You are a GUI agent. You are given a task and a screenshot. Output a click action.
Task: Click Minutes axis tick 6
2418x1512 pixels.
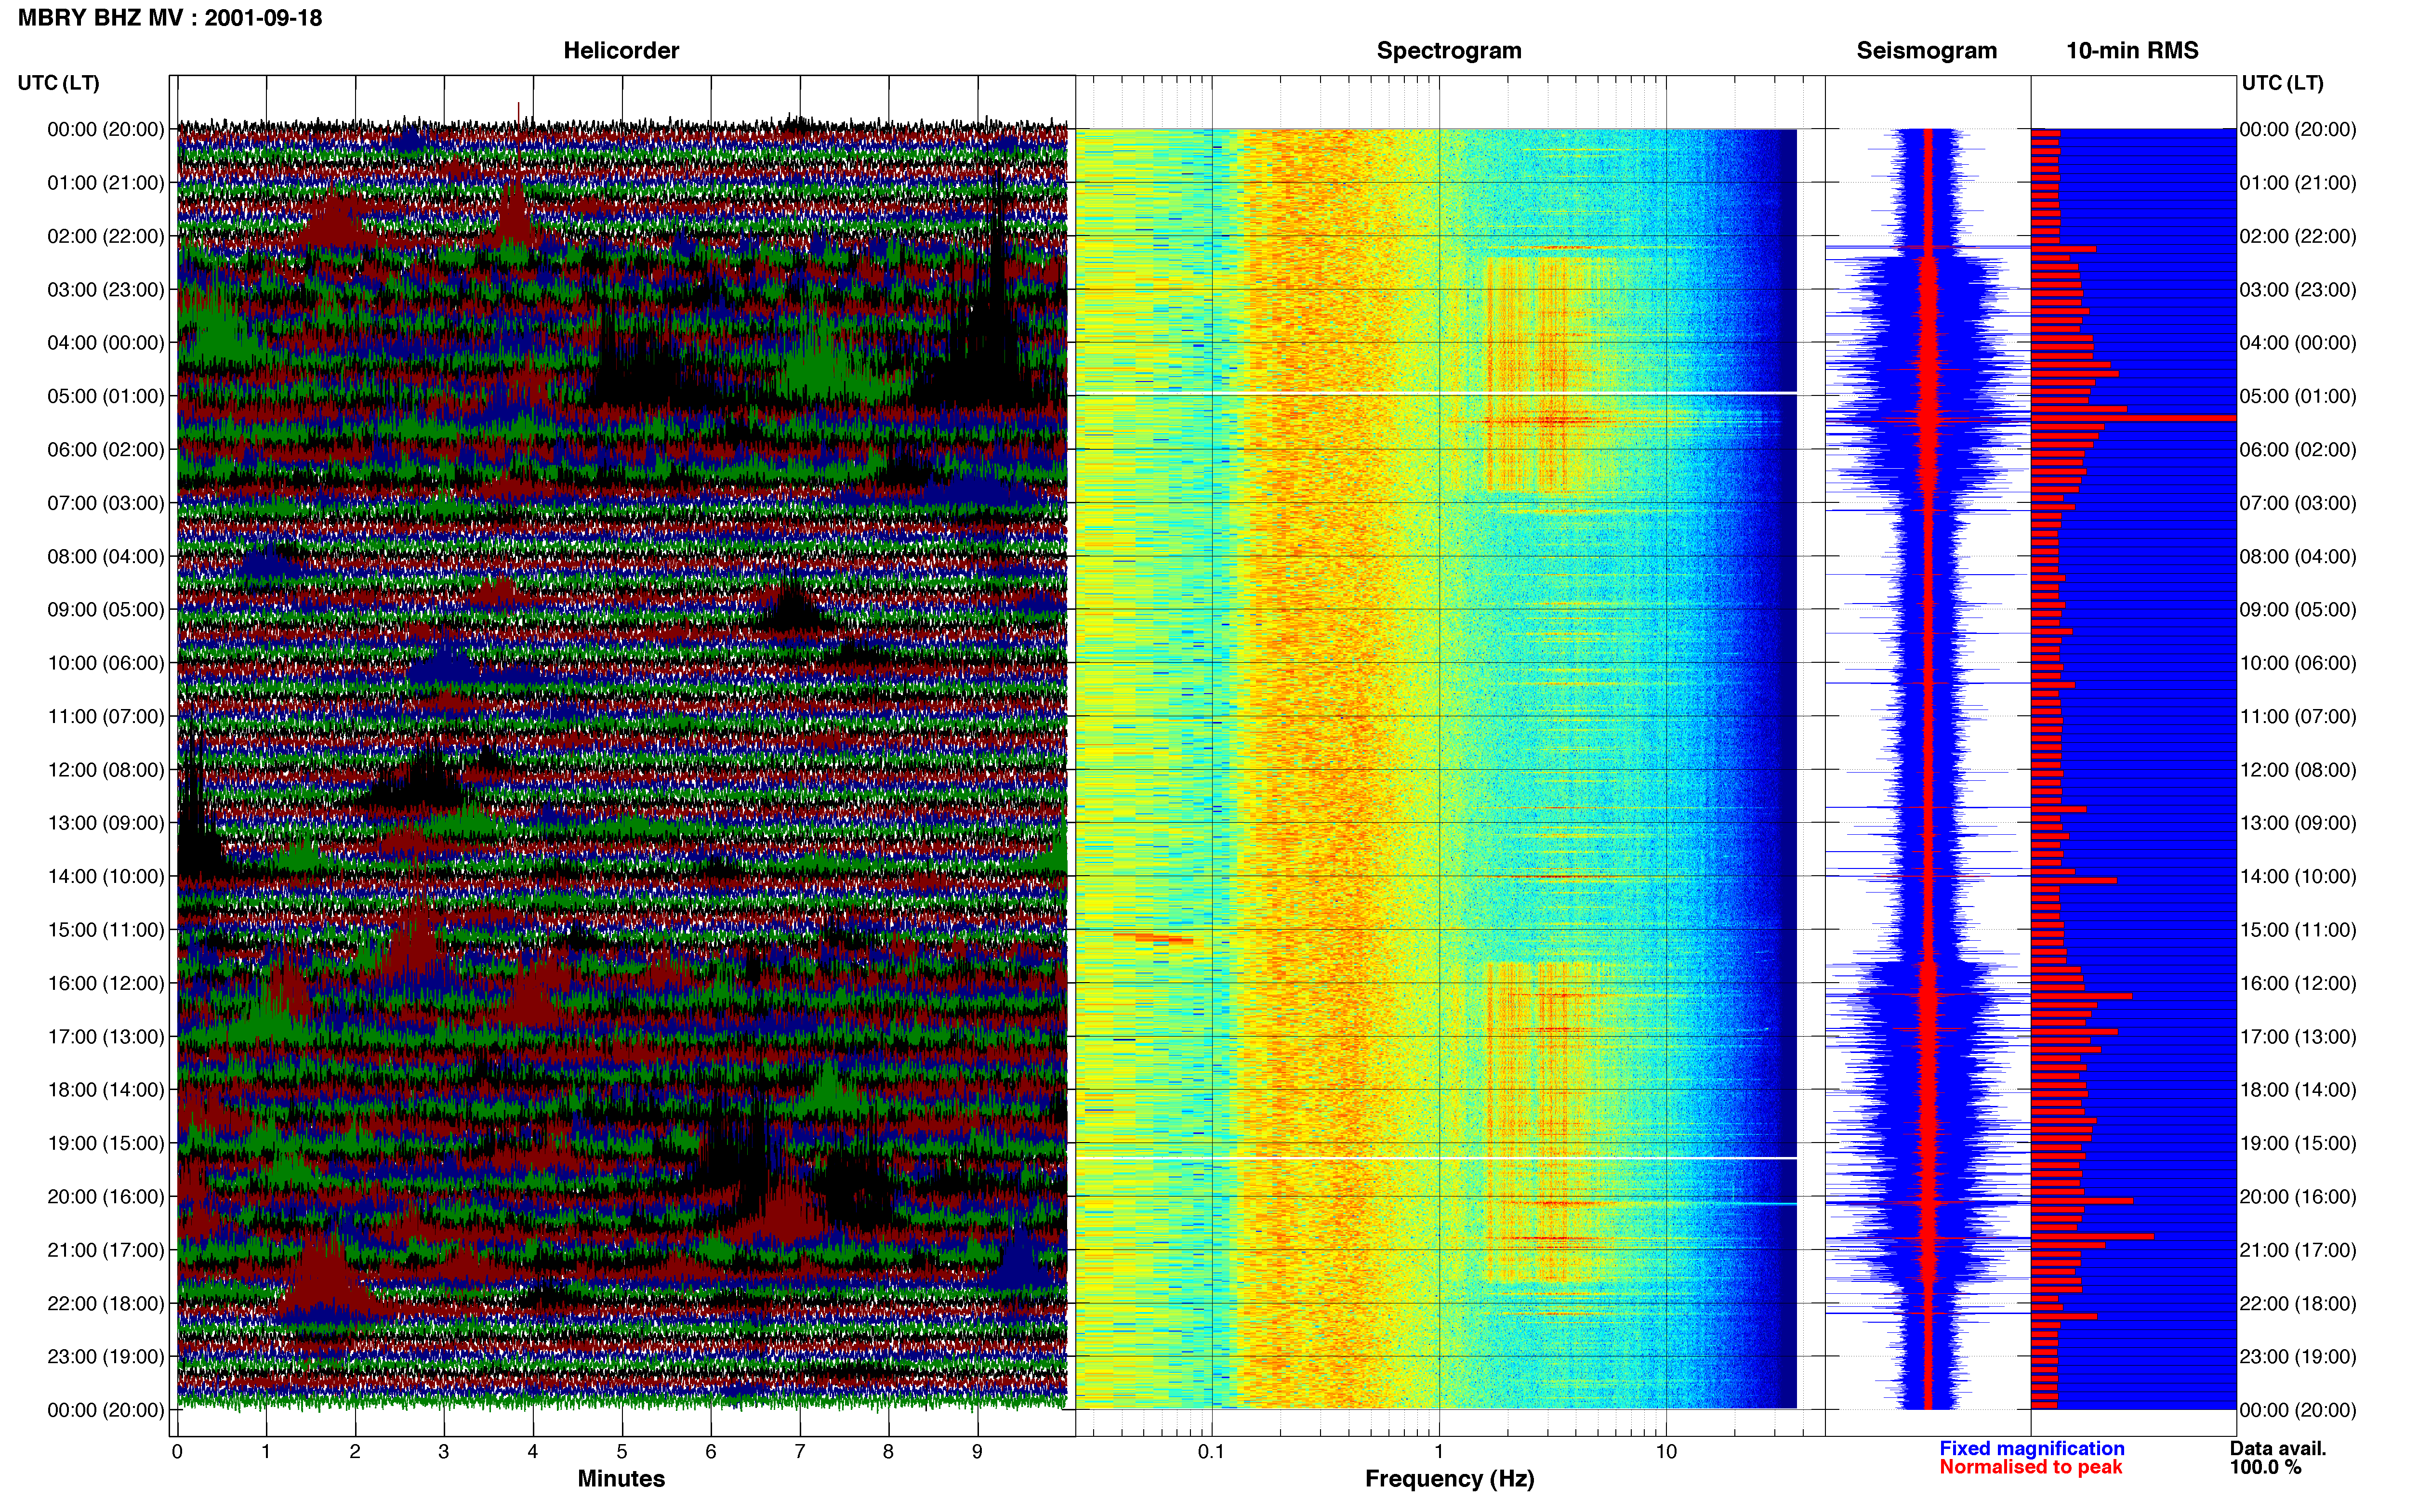711,1451
